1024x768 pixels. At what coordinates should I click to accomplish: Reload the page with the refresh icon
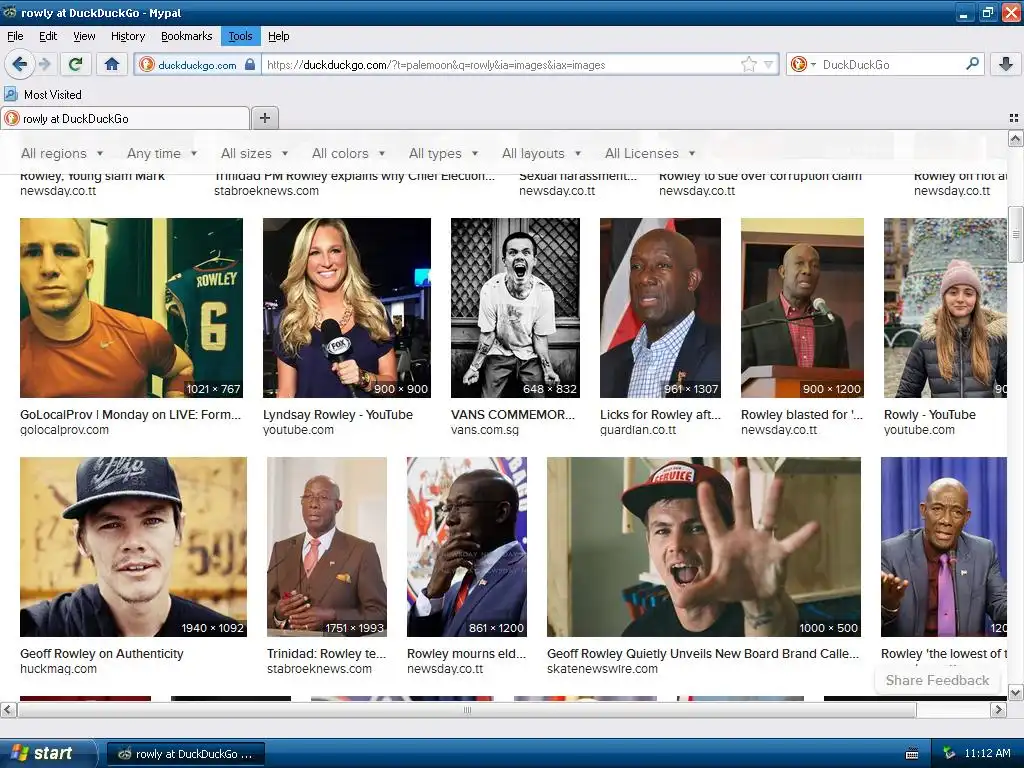(x=76, y=64)
